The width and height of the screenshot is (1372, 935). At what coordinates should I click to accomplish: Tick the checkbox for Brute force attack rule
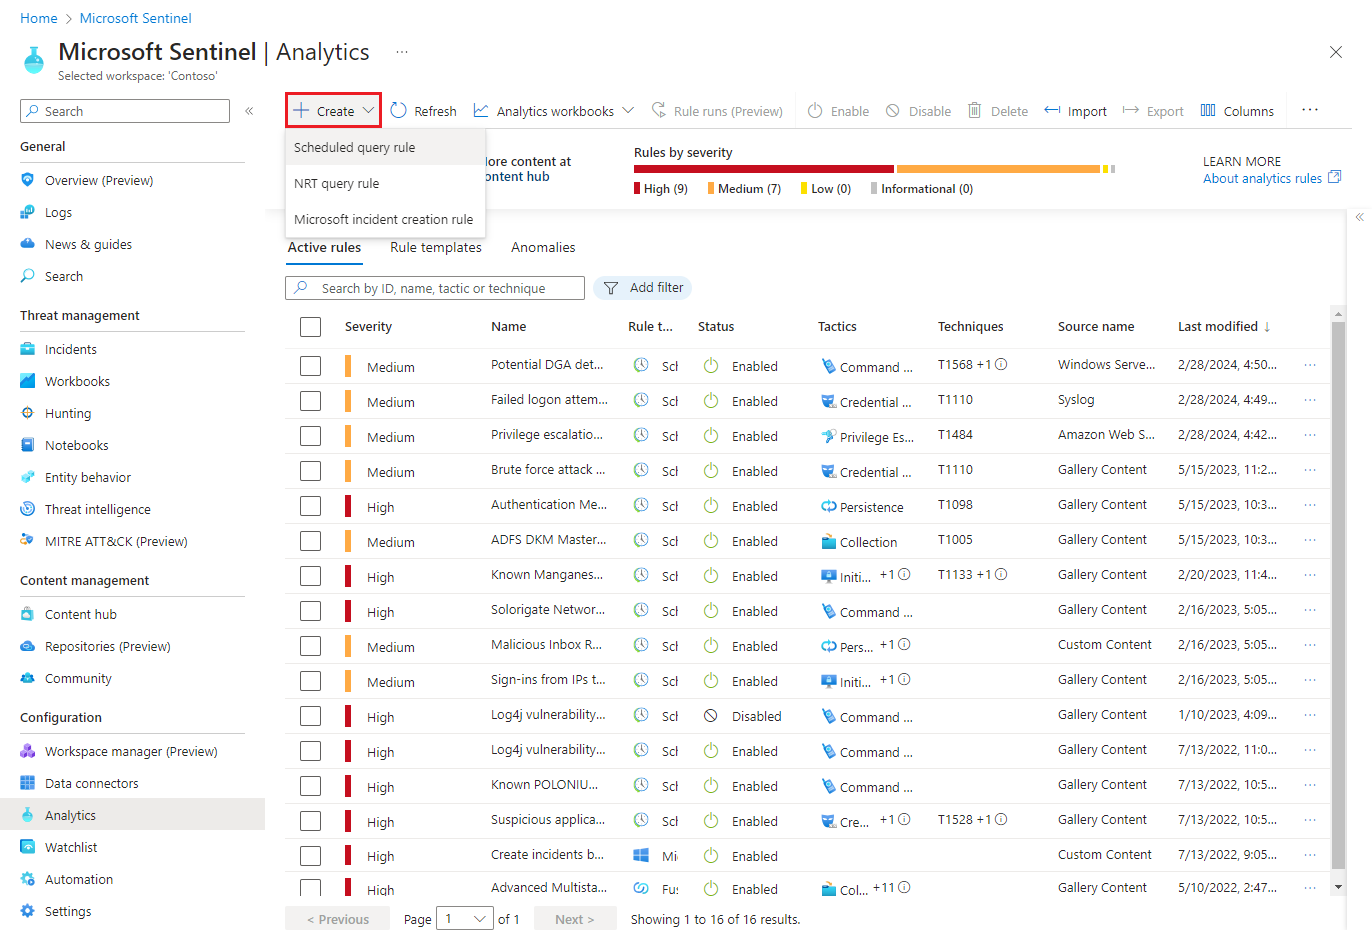(x=310, y=470)
